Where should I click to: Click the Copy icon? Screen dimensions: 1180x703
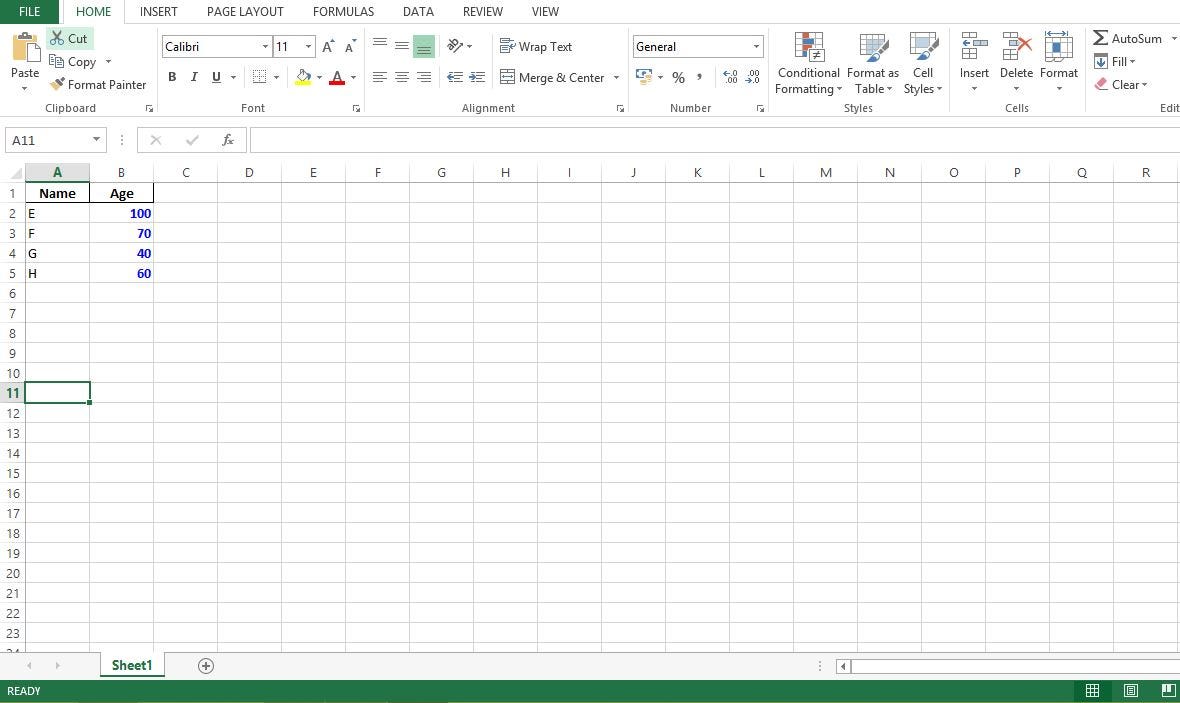56,62
